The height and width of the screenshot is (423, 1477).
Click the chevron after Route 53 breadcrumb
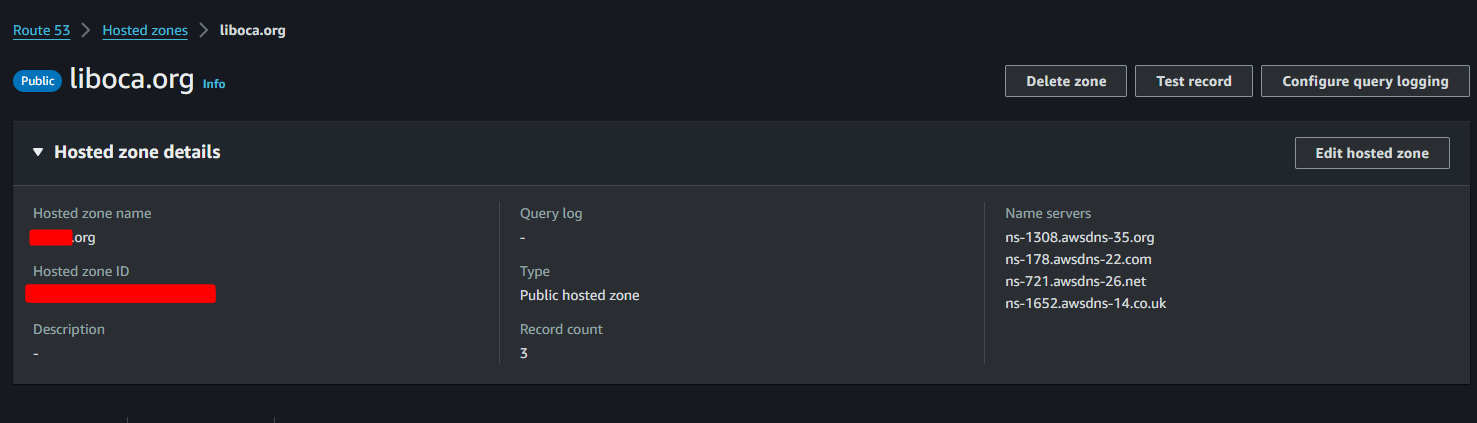pos(86,30)
